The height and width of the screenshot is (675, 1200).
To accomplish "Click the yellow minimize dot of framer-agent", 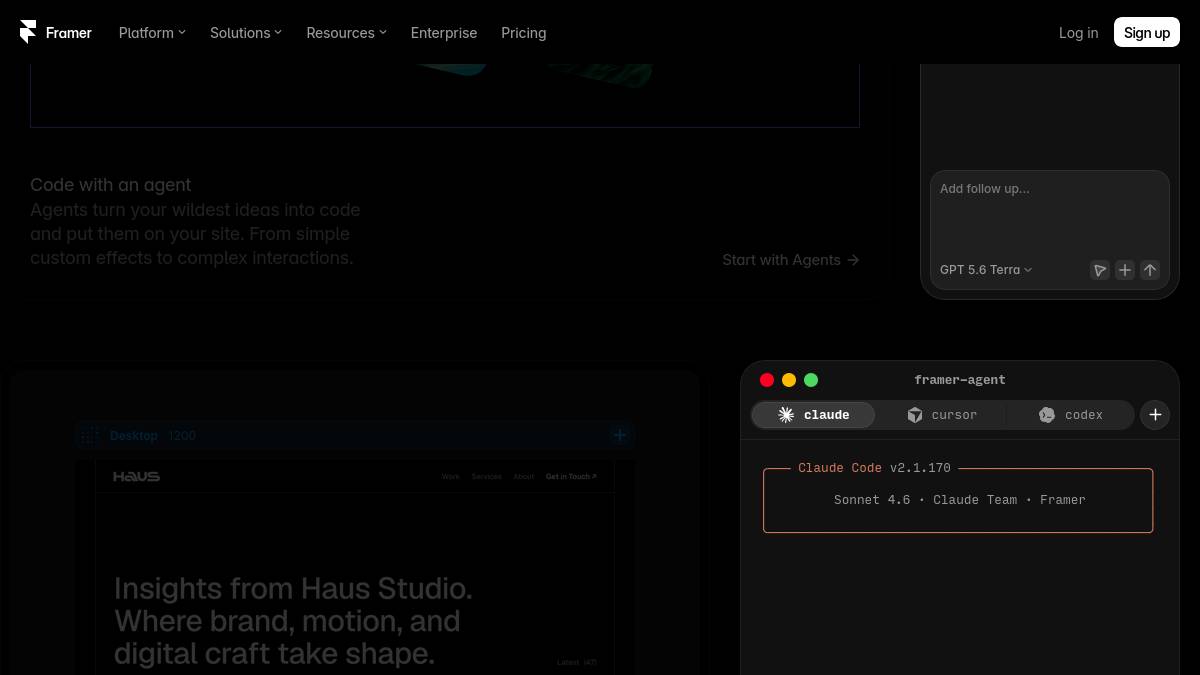I will 789,380.
